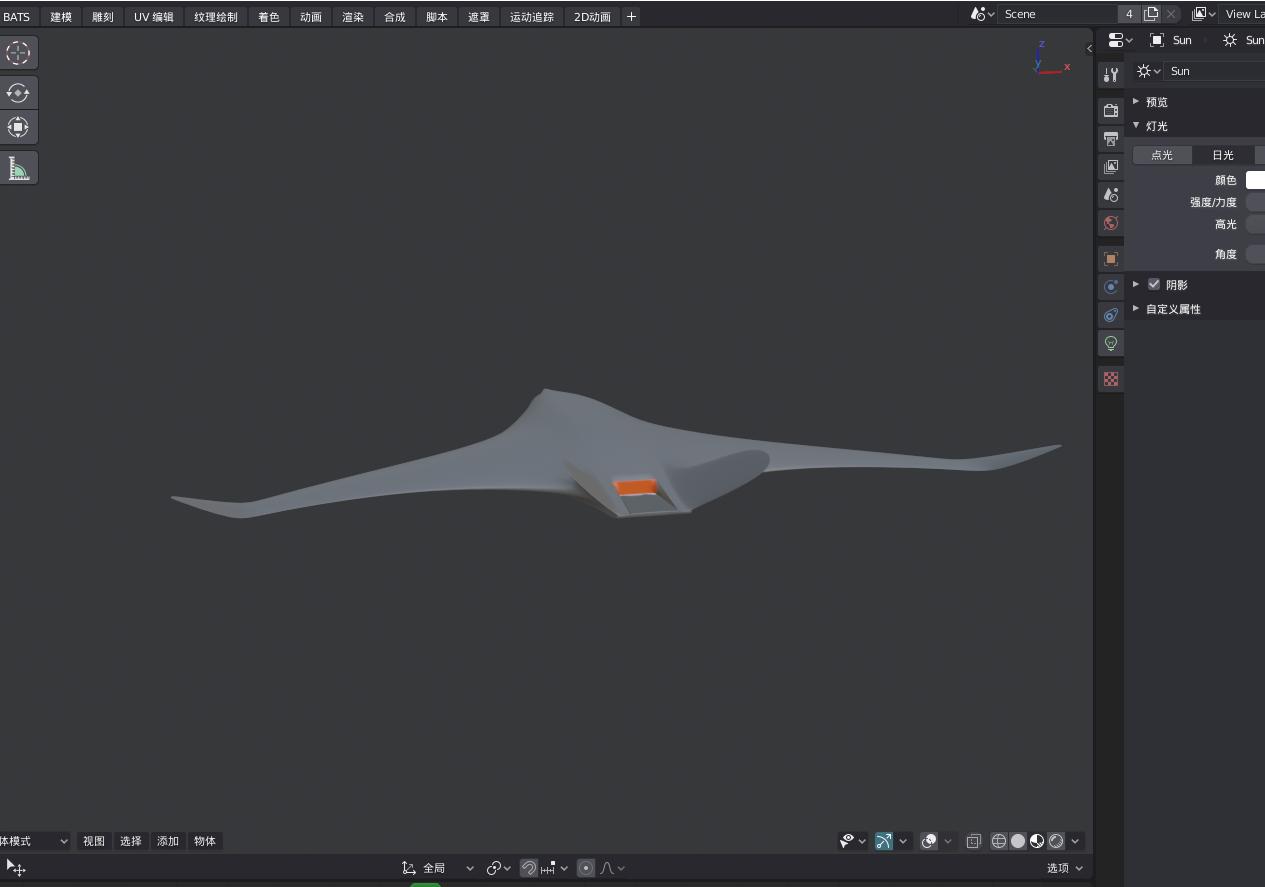Open World properties tab
1265x887 pixels.
[x=1110, y=222]
